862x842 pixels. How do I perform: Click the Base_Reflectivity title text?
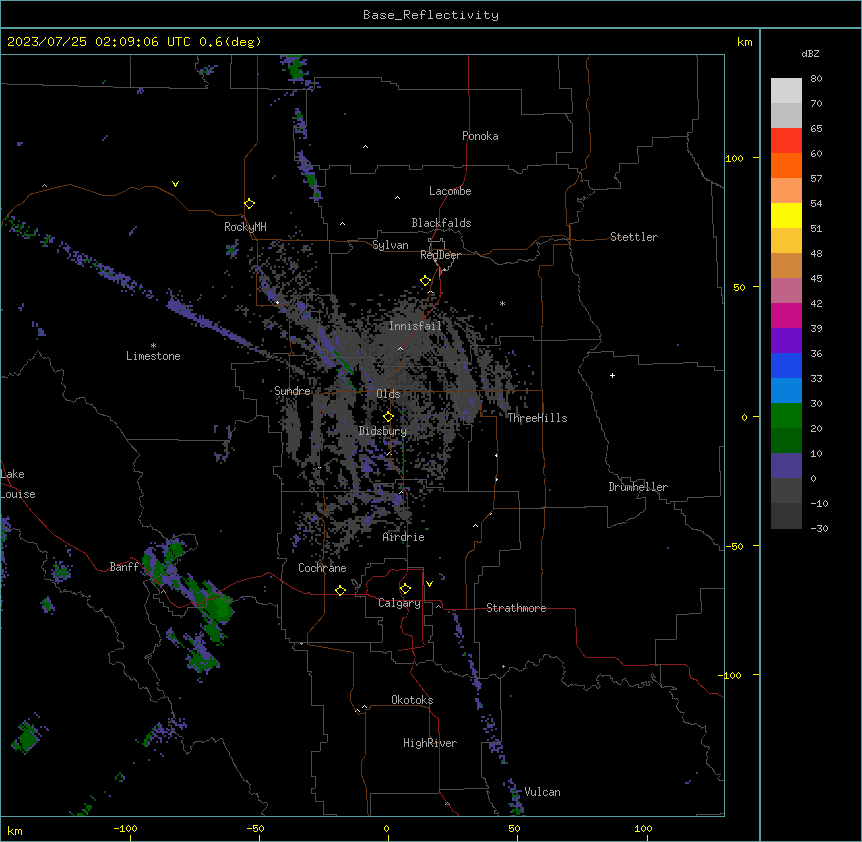click(x=431, y=15)
